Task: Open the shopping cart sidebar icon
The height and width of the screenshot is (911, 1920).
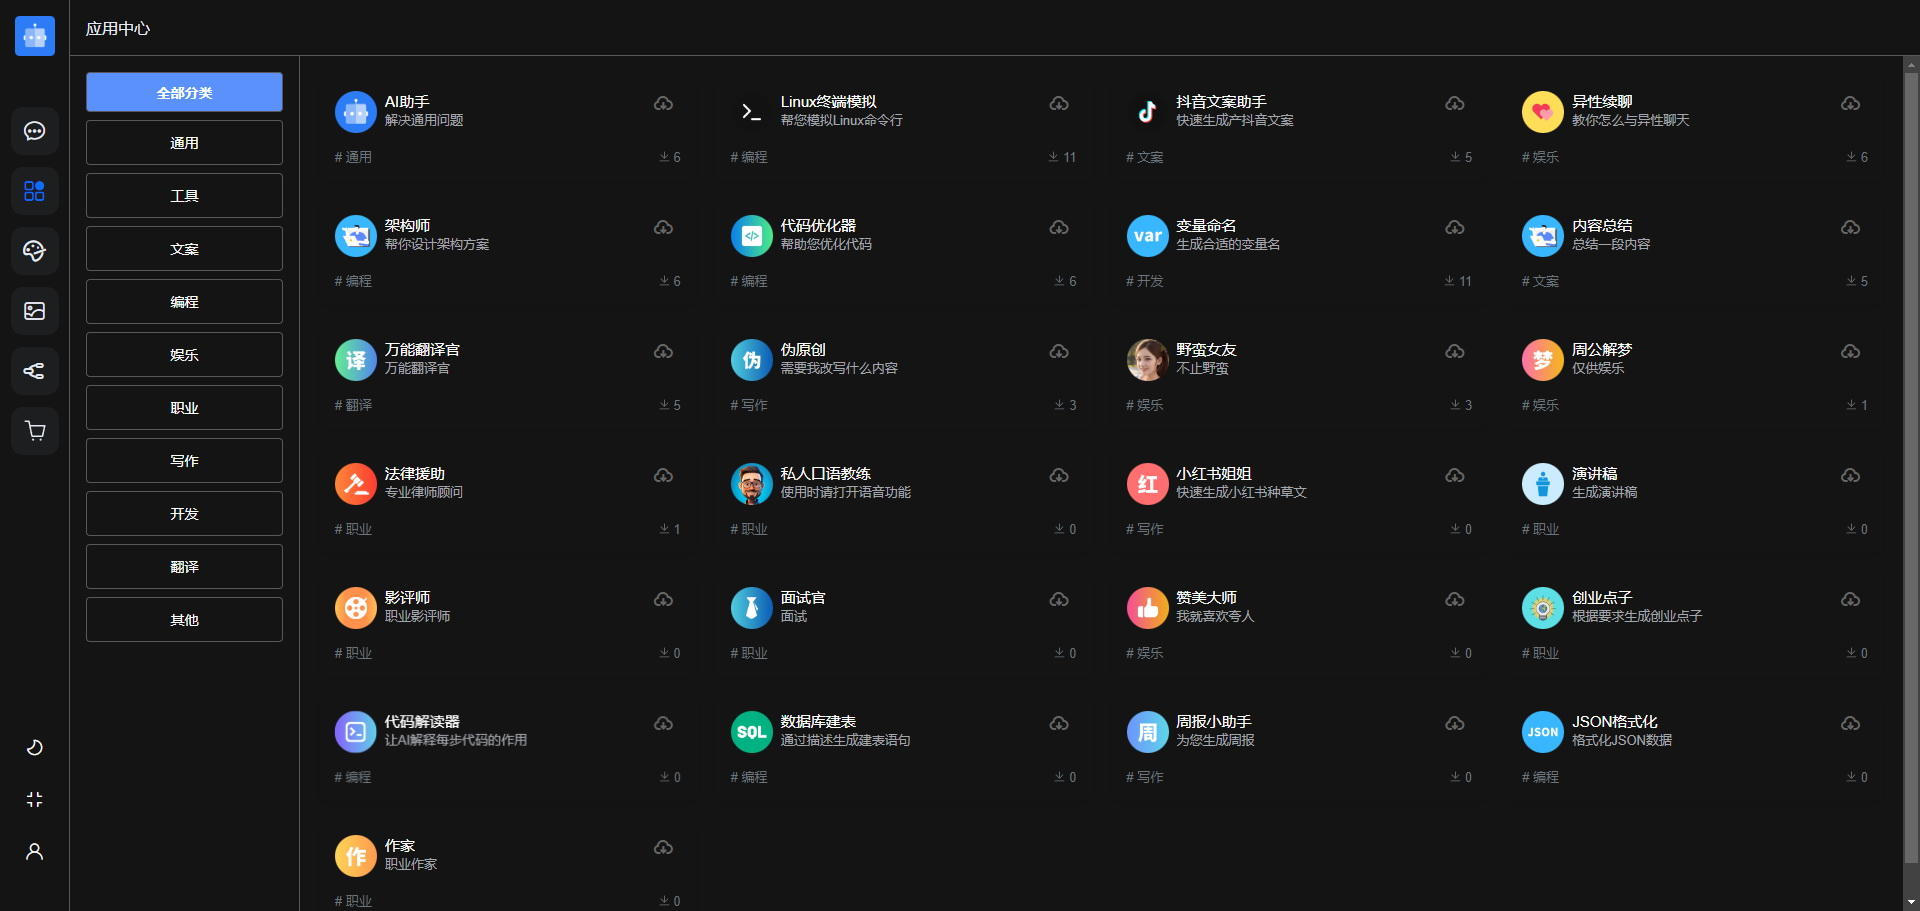Action: click(x=34, y=431)
